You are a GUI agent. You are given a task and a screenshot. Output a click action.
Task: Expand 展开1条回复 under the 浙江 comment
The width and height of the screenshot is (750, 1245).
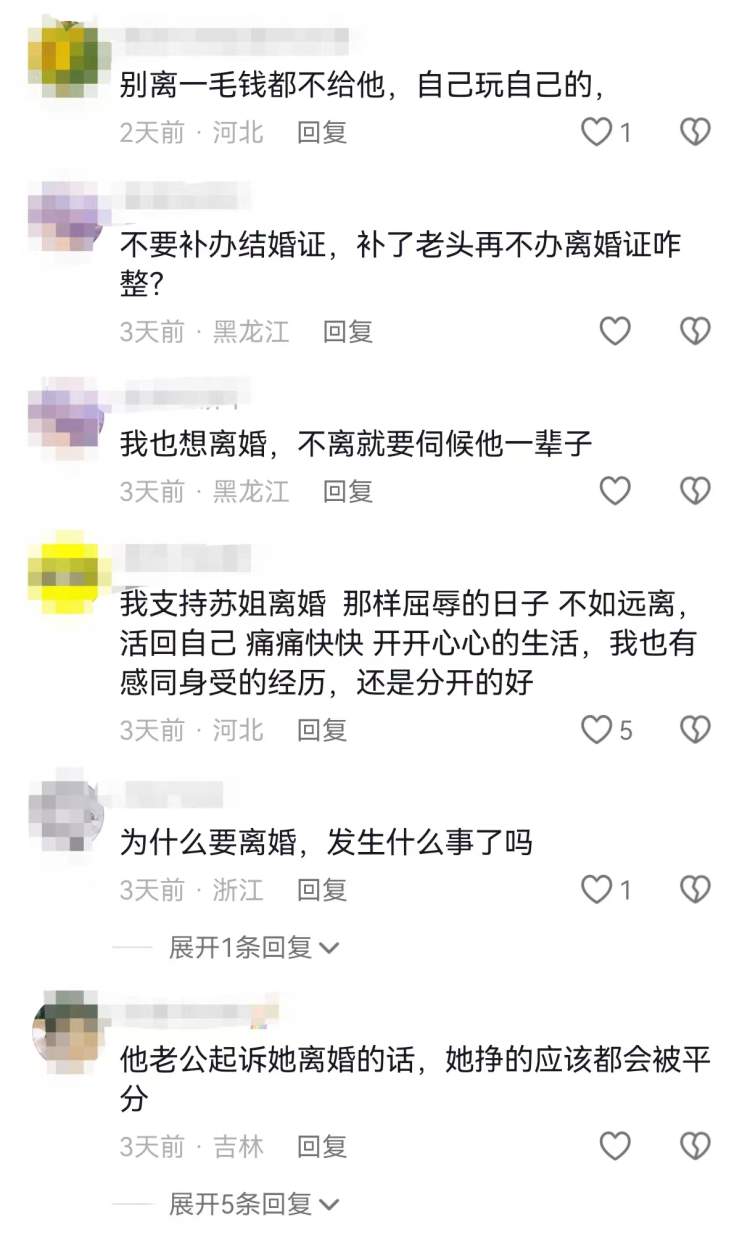pyautogui.click(x=254, y=947)
